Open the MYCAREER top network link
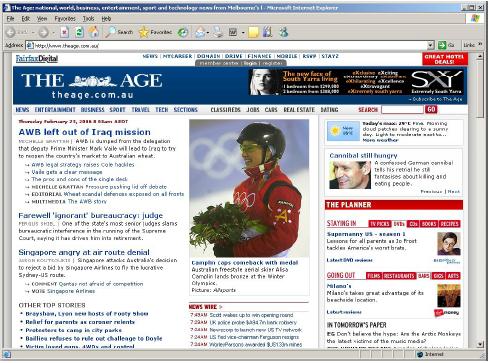The image size is (489, 363). 177,56
